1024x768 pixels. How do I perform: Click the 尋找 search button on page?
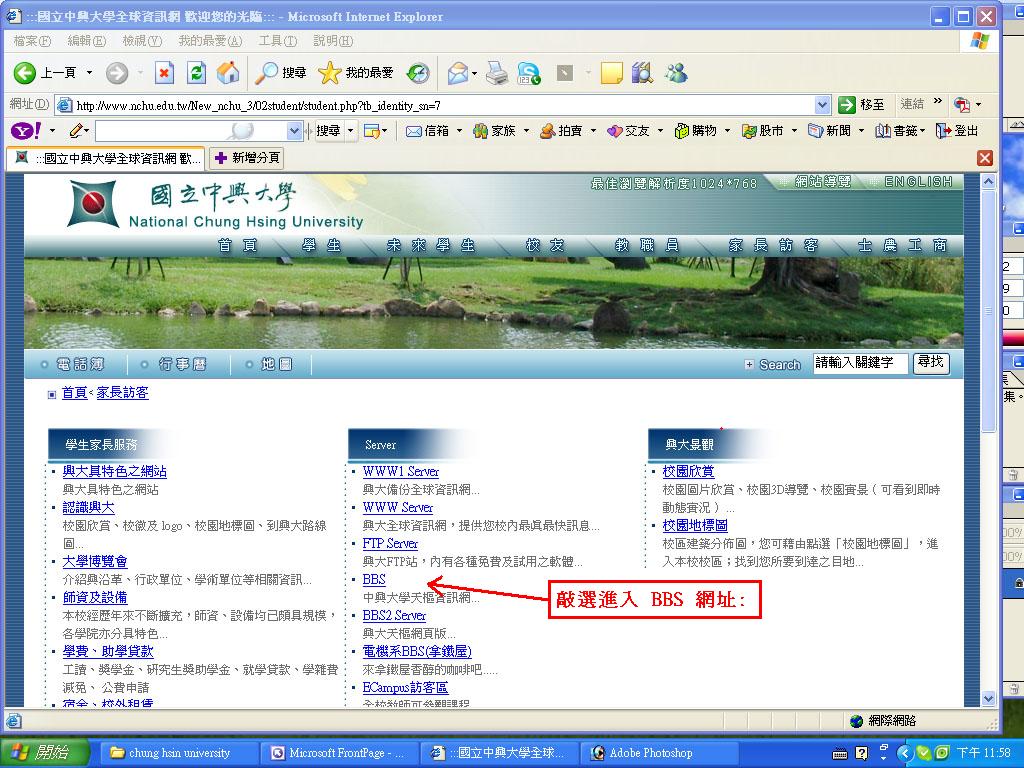pyautogui.click(x=931, y=362)
